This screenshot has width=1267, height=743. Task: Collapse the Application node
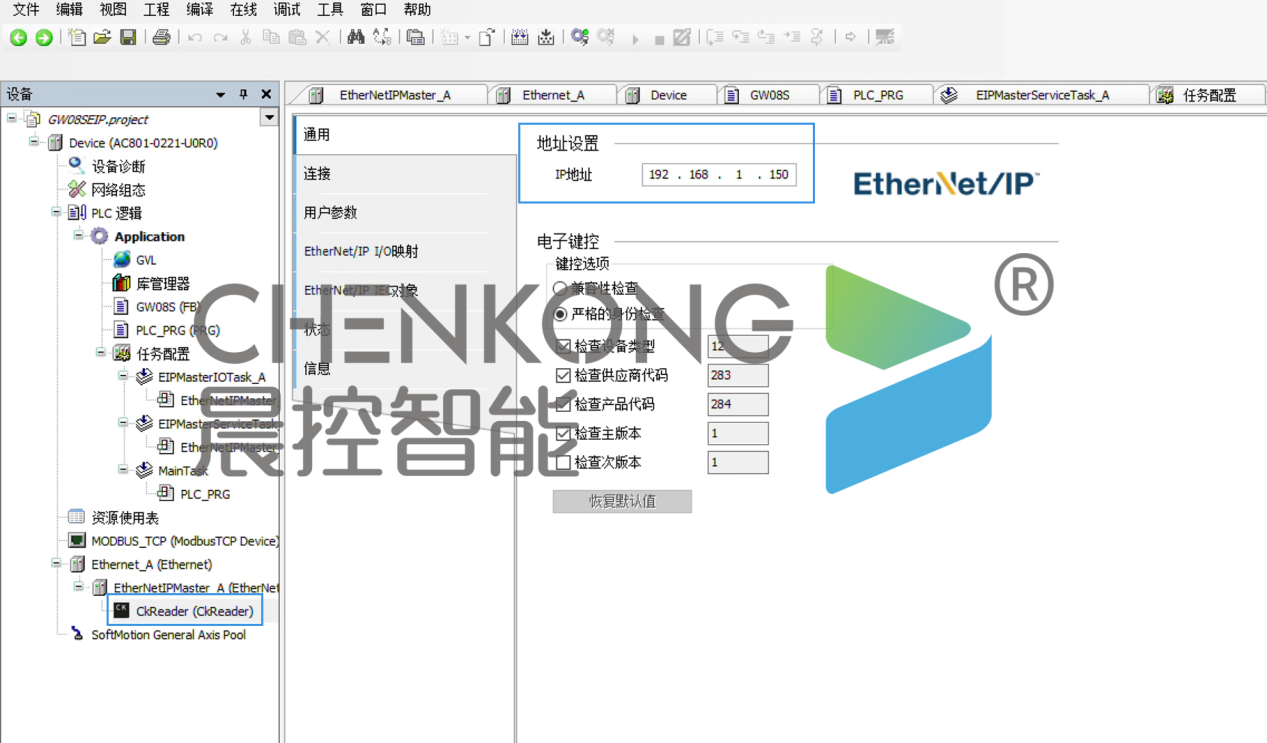78,236
